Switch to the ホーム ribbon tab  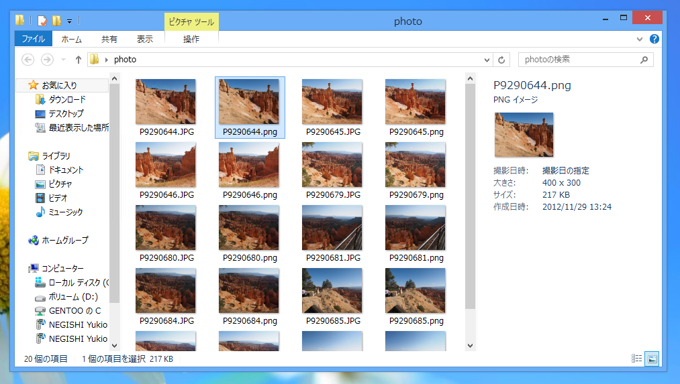pos(72,39)
